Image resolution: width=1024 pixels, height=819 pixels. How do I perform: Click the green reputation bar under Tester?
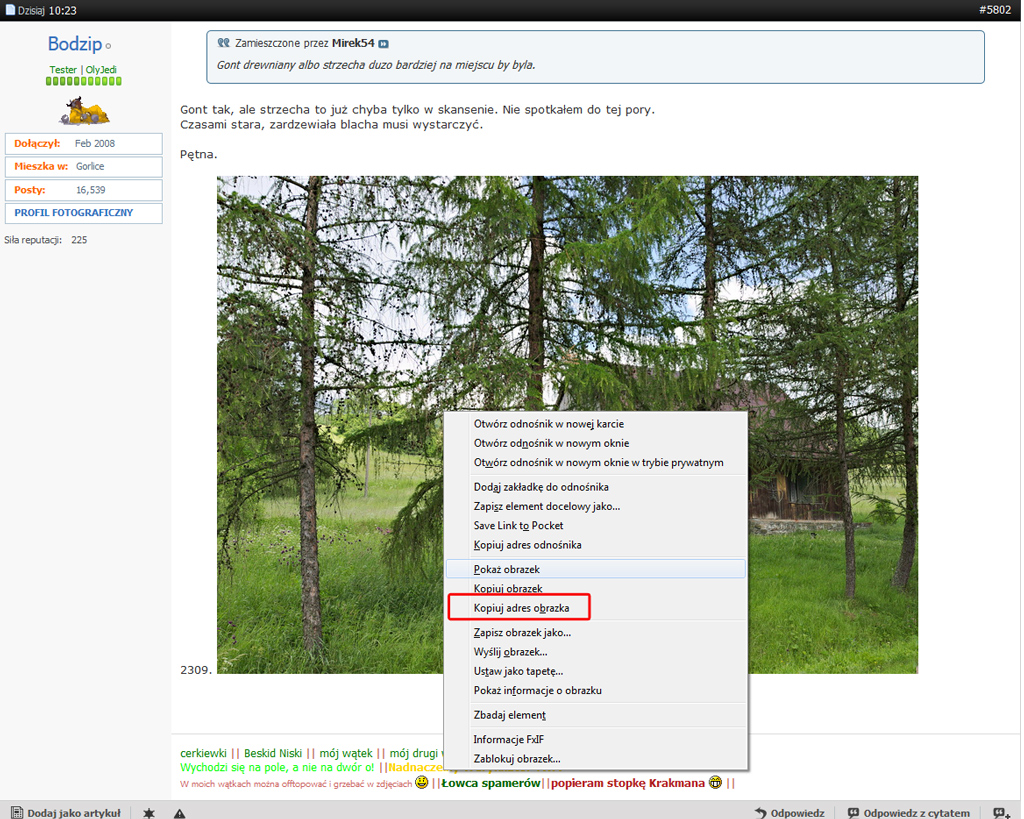[83, 81]
